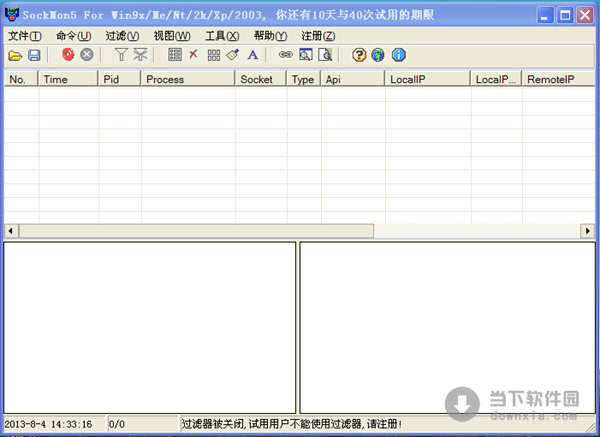Click the letter A font icon
The height and width of the screenshot is (437, 600).
(252, 55)
